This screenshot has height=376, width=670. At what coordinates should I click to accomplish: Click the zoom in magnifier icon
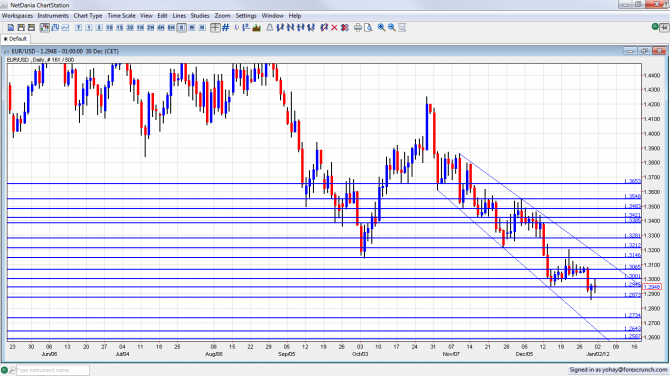coord(381,28)
